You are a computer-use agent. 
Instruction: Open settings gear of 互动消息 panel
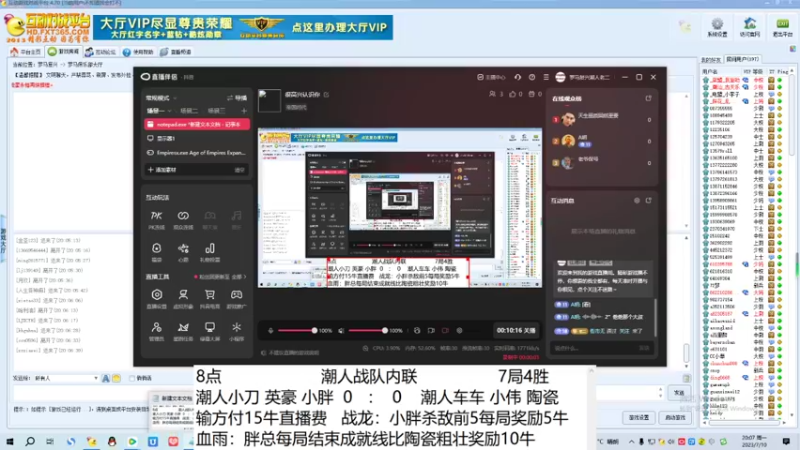tap(637, 201)
